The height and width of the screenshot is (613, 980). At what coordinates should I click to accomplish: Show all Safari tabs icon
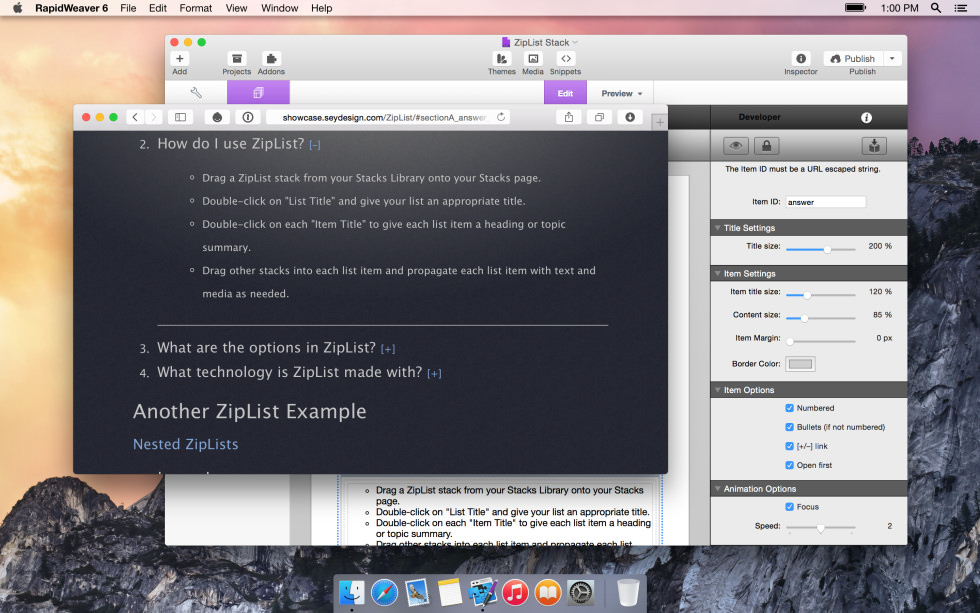pos(599,117)
